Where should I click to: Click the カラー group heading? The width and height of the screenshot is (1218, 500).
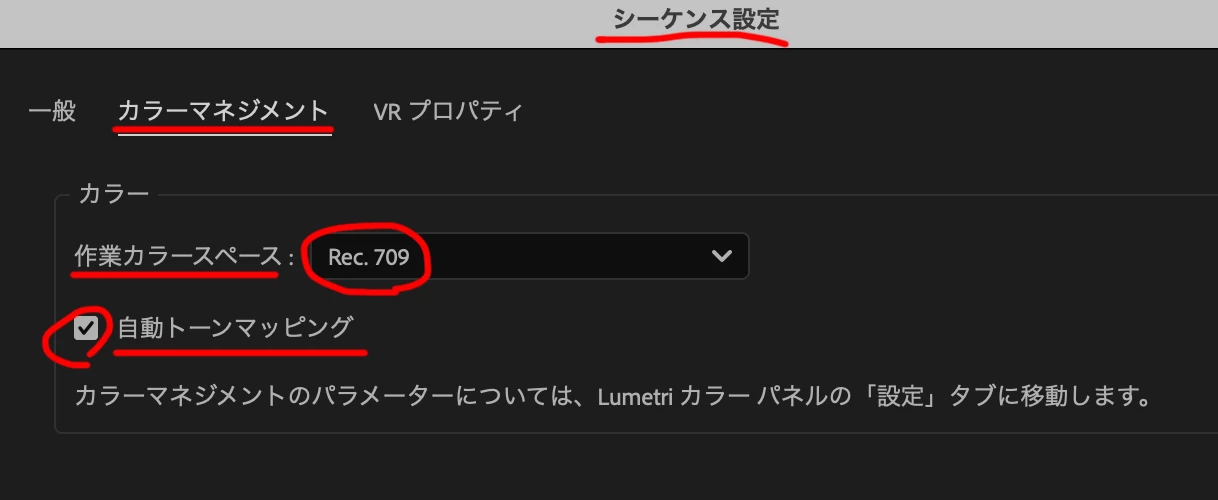pos(113,193)
